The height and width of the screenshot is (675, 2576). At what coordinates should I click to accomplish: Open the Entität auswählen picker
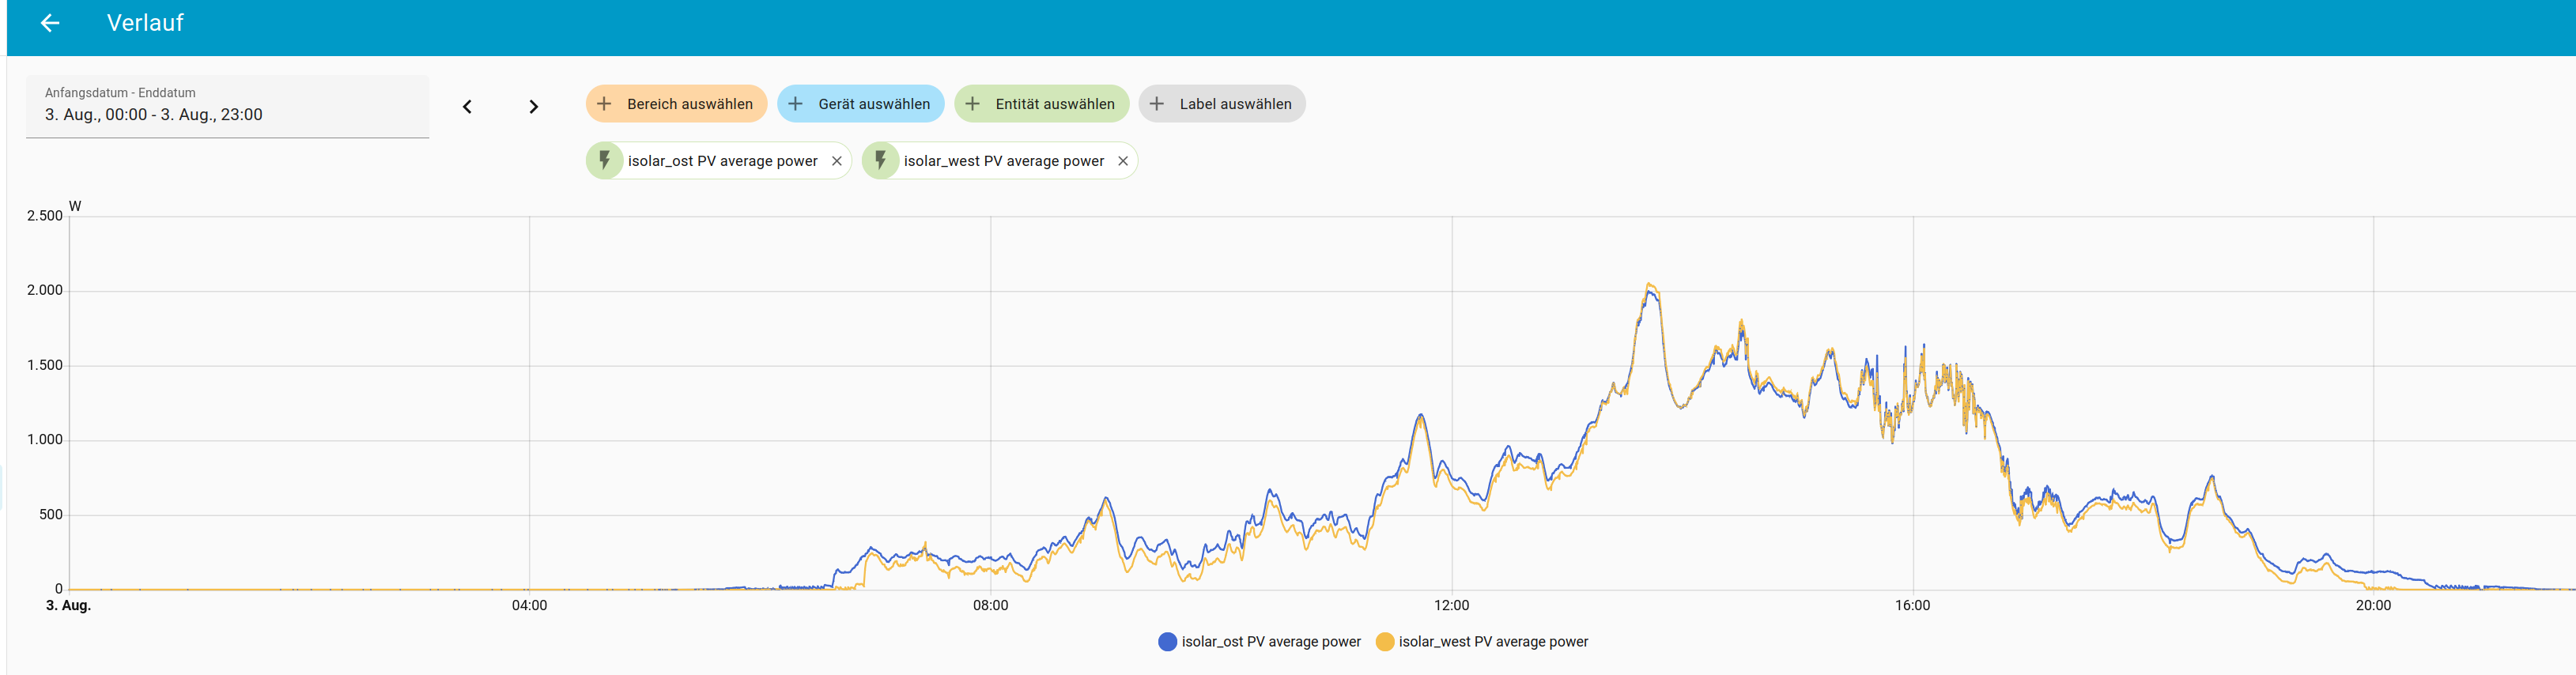pos(1054,104)
